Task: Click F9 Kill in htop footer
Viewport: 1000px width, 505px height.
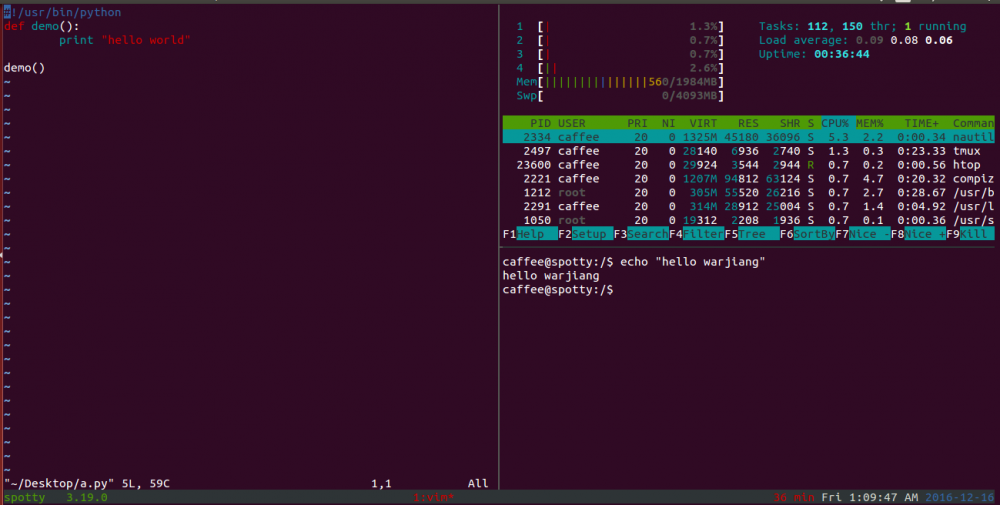Action: click(970, 234)
